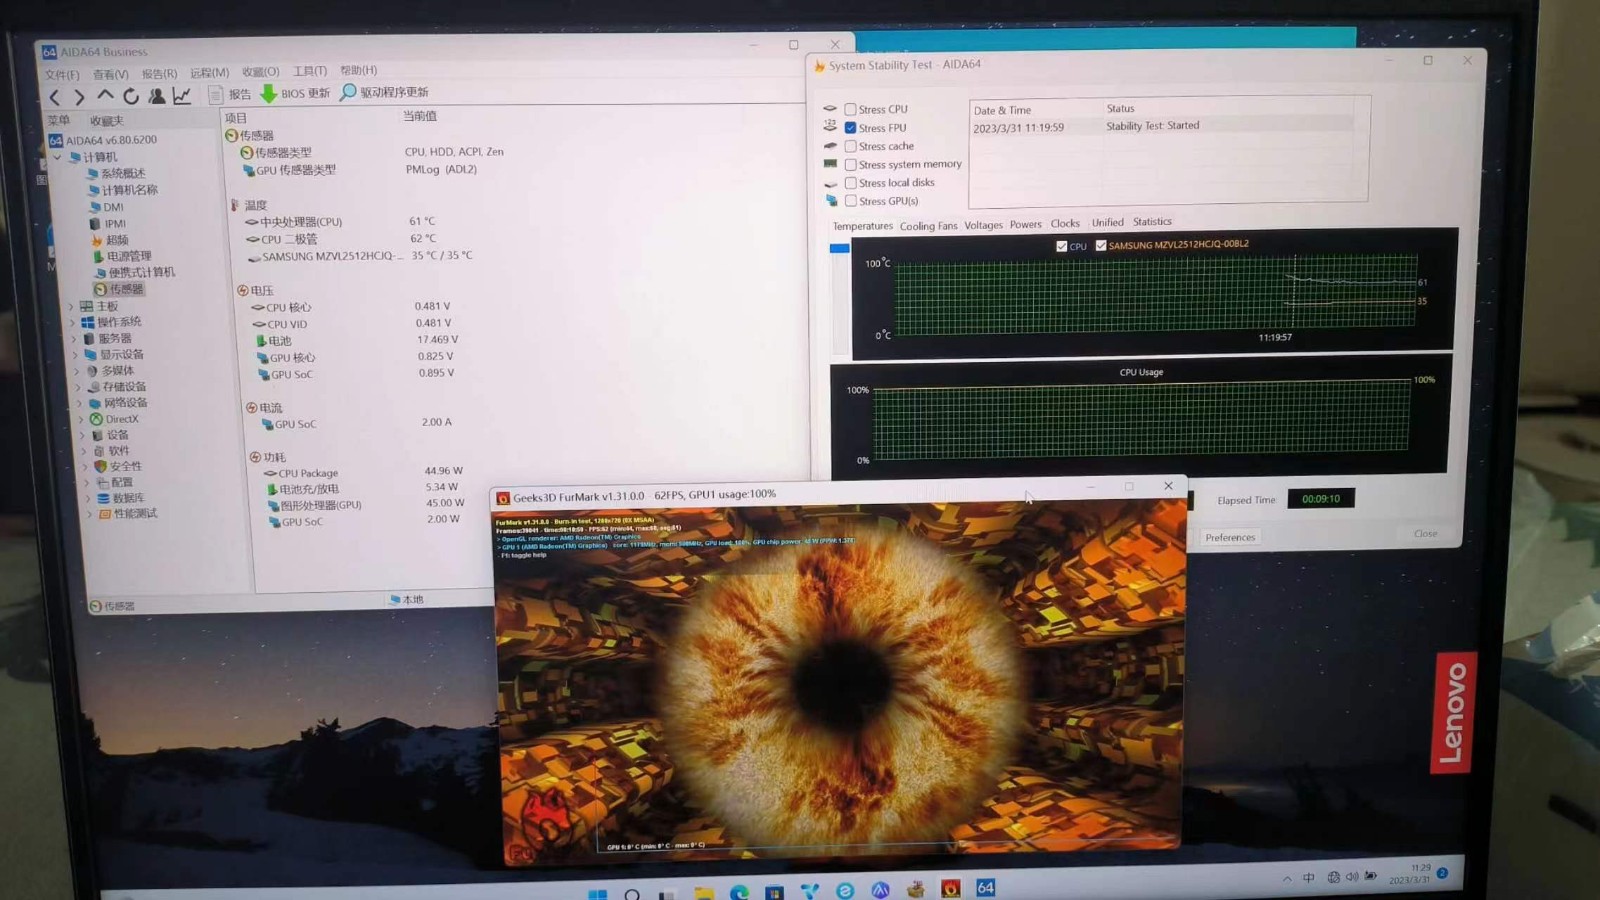
Task: Open the AIDA64 taskbar icon
Action: [x=986, y=887]
